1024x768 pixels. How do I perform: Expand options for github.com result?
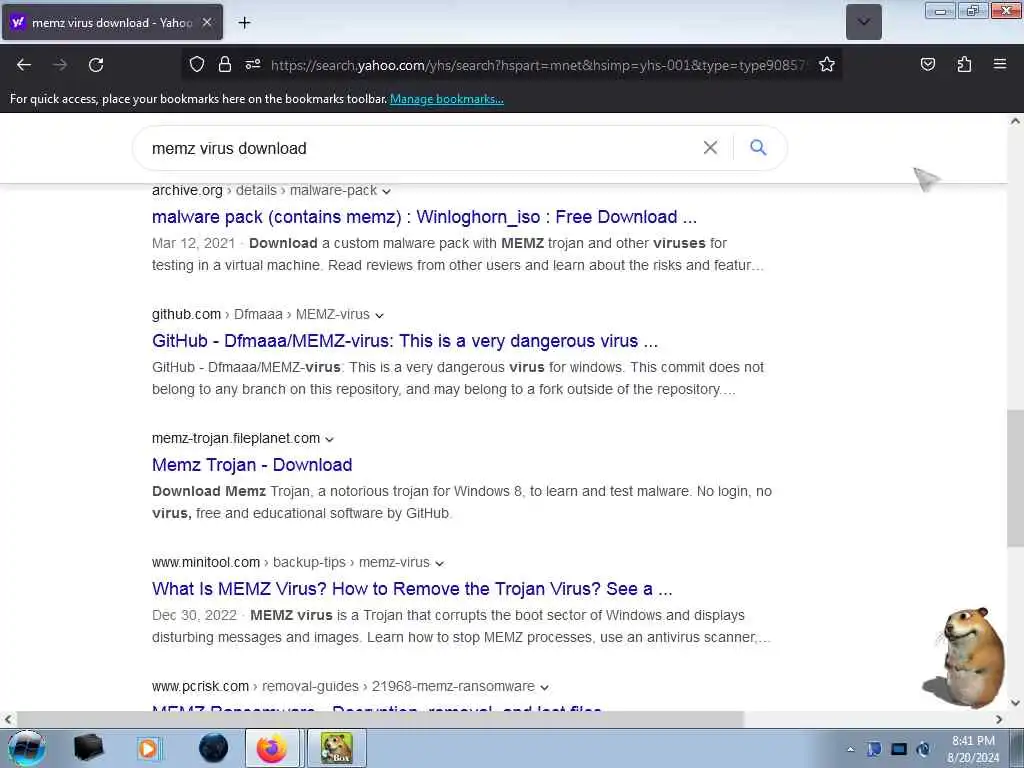379,315
